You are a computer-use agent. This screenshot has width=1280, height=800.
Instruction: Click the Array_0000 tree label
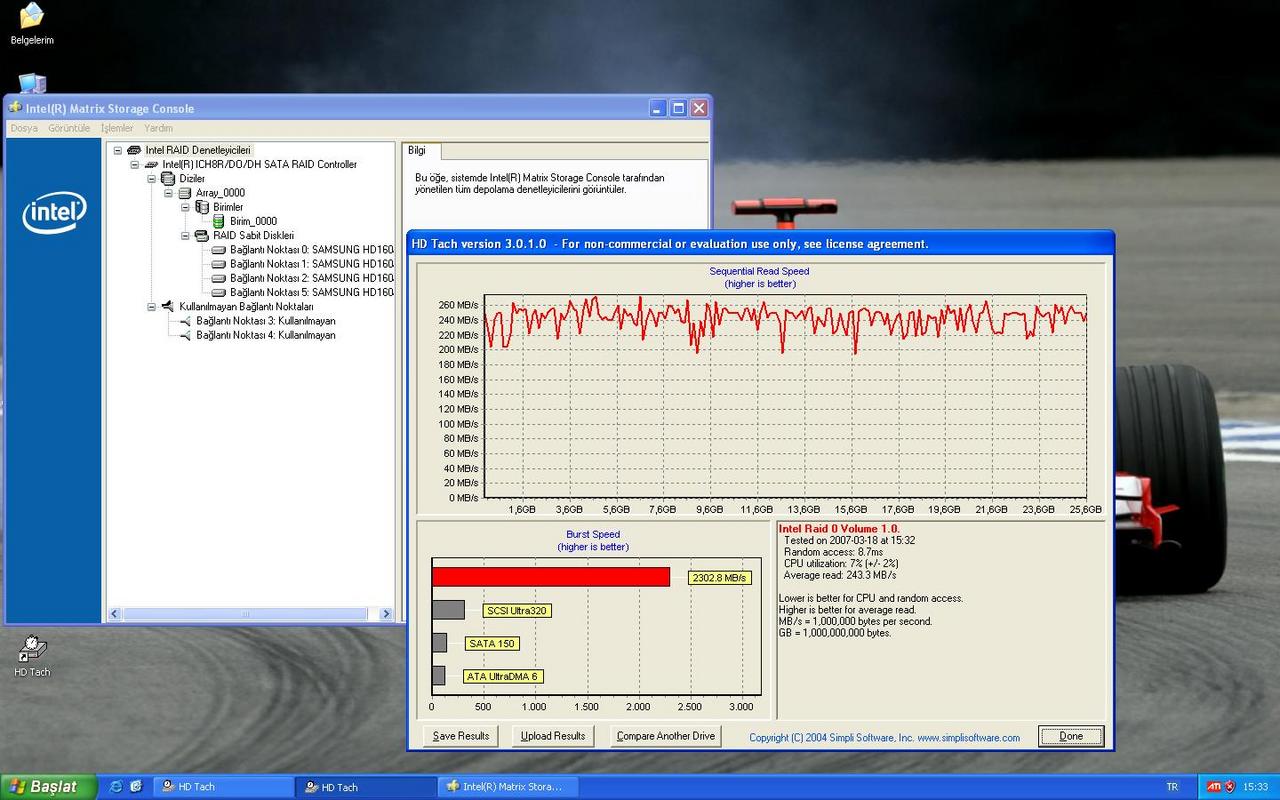(x=220, y=193)
